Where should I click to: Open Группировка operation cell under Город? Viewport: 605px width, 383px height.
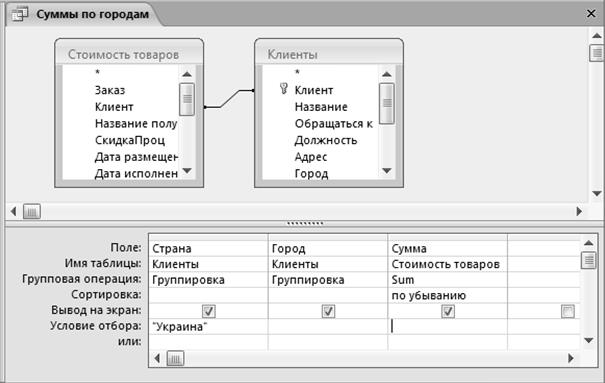328,280
